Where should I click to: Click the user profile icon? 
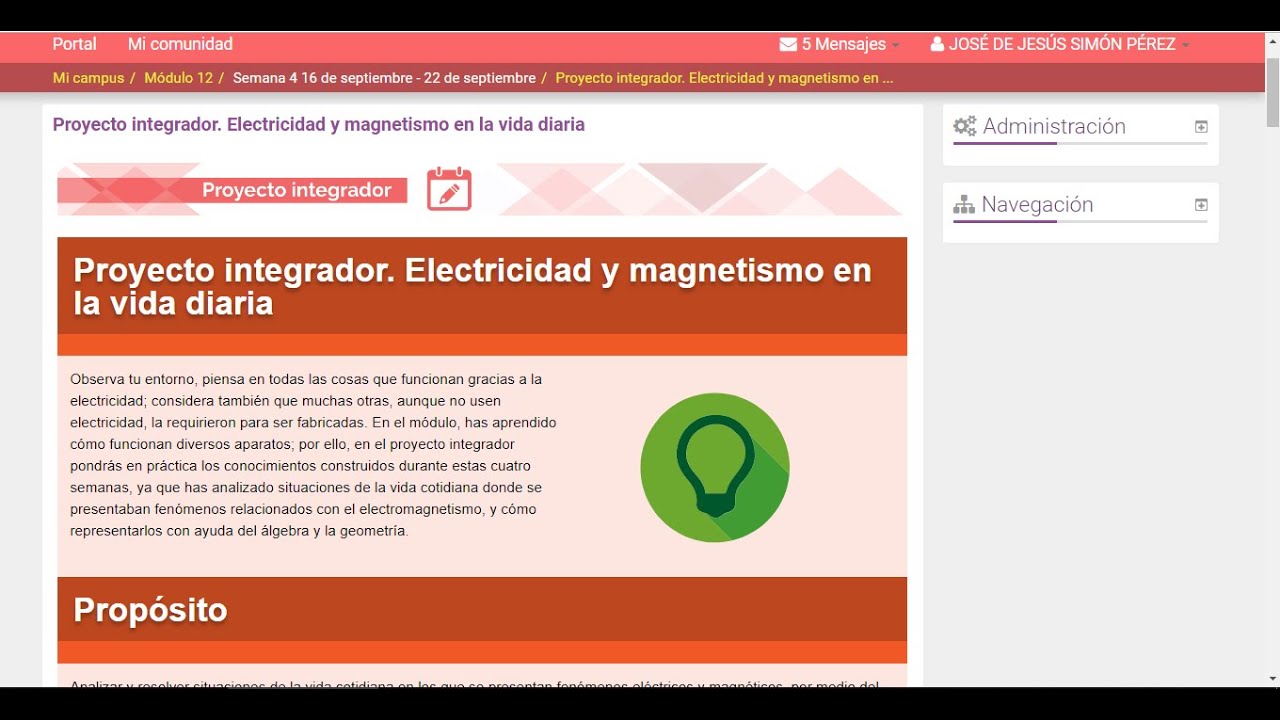click(937, 44)
